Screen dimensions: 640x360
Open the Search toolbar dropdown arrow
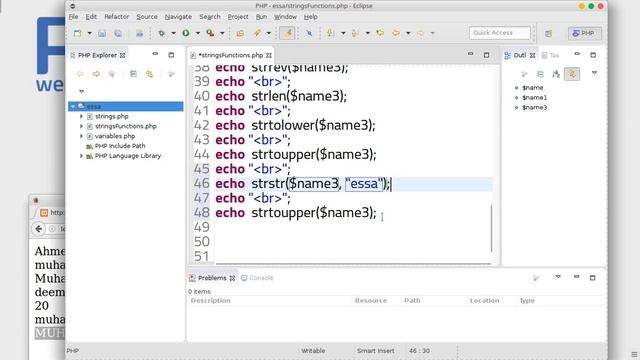coord(269,33)
